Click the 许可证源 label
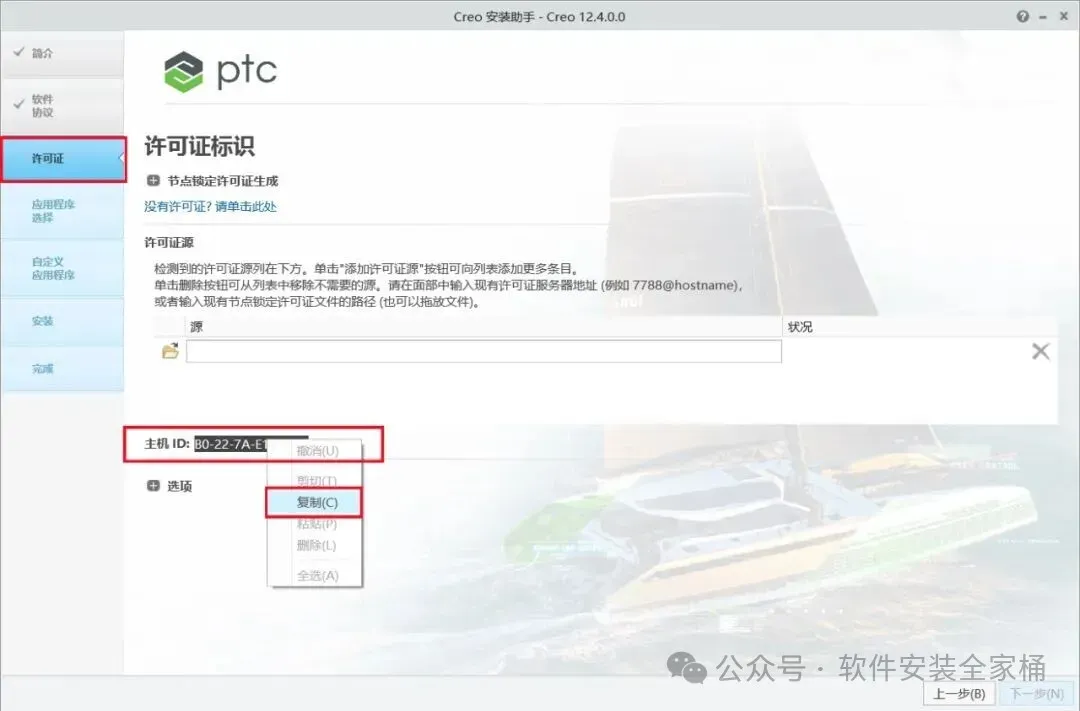The height and width of the screenshot is (711, 1080). tap(169, 243)
